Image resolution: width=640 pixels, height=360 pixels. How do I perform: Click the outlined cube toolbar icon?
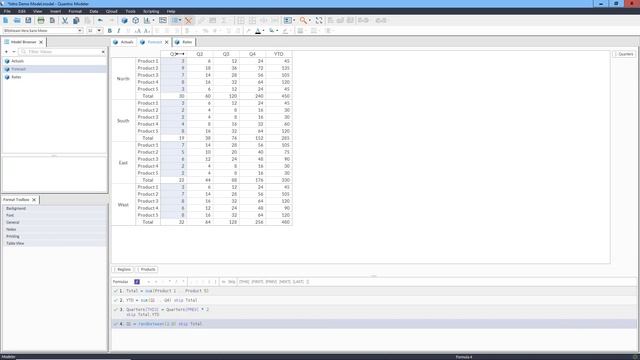(136, 20)
